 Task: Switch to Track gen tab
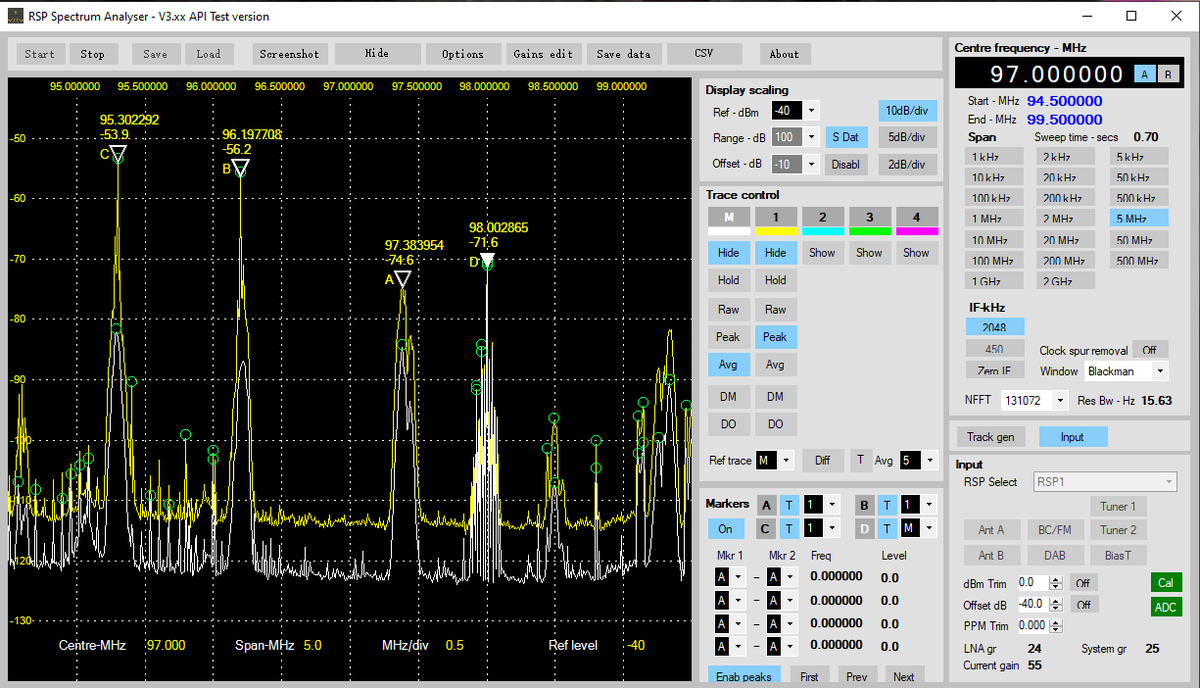click(x=990, y=437)
